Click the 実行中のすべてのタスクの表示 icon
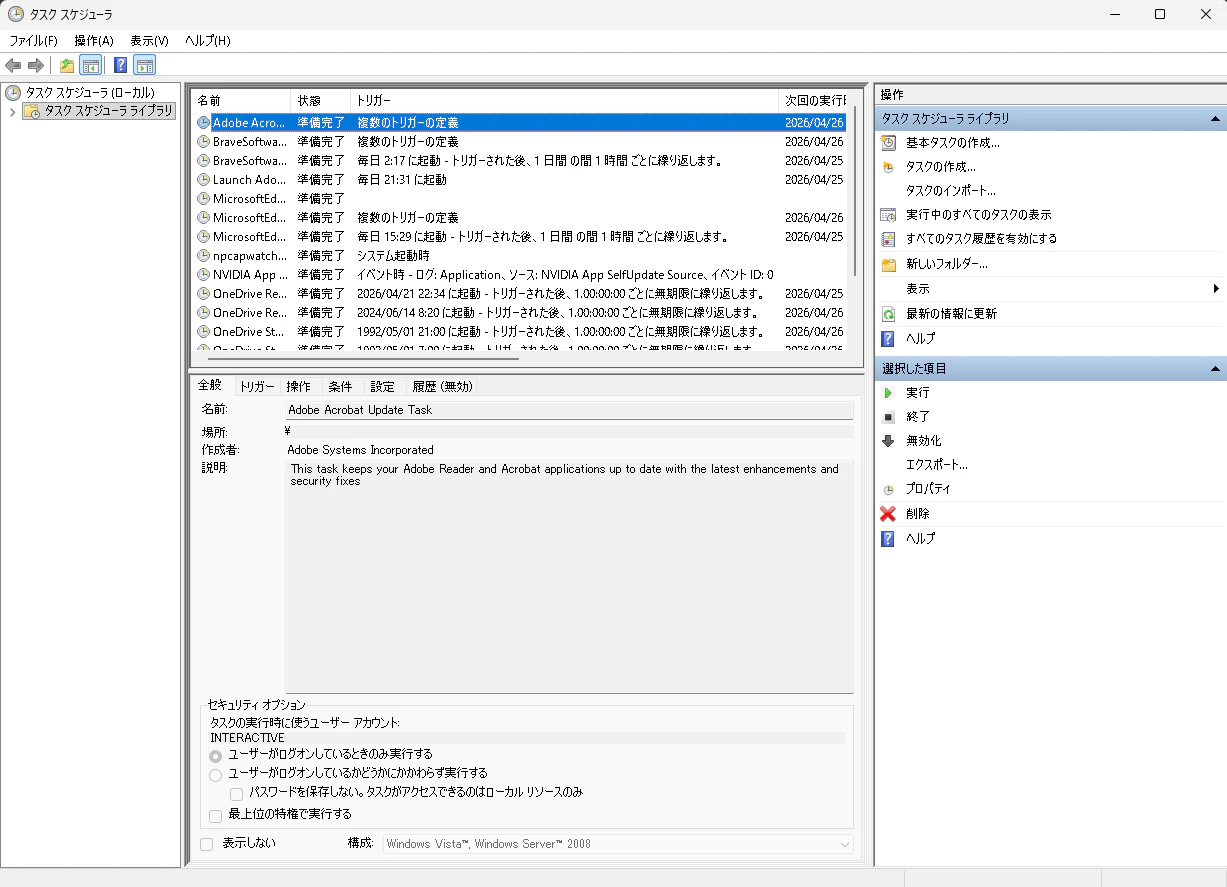The height and width of the screenshot is (887, 1227). (x=888, y=215)
